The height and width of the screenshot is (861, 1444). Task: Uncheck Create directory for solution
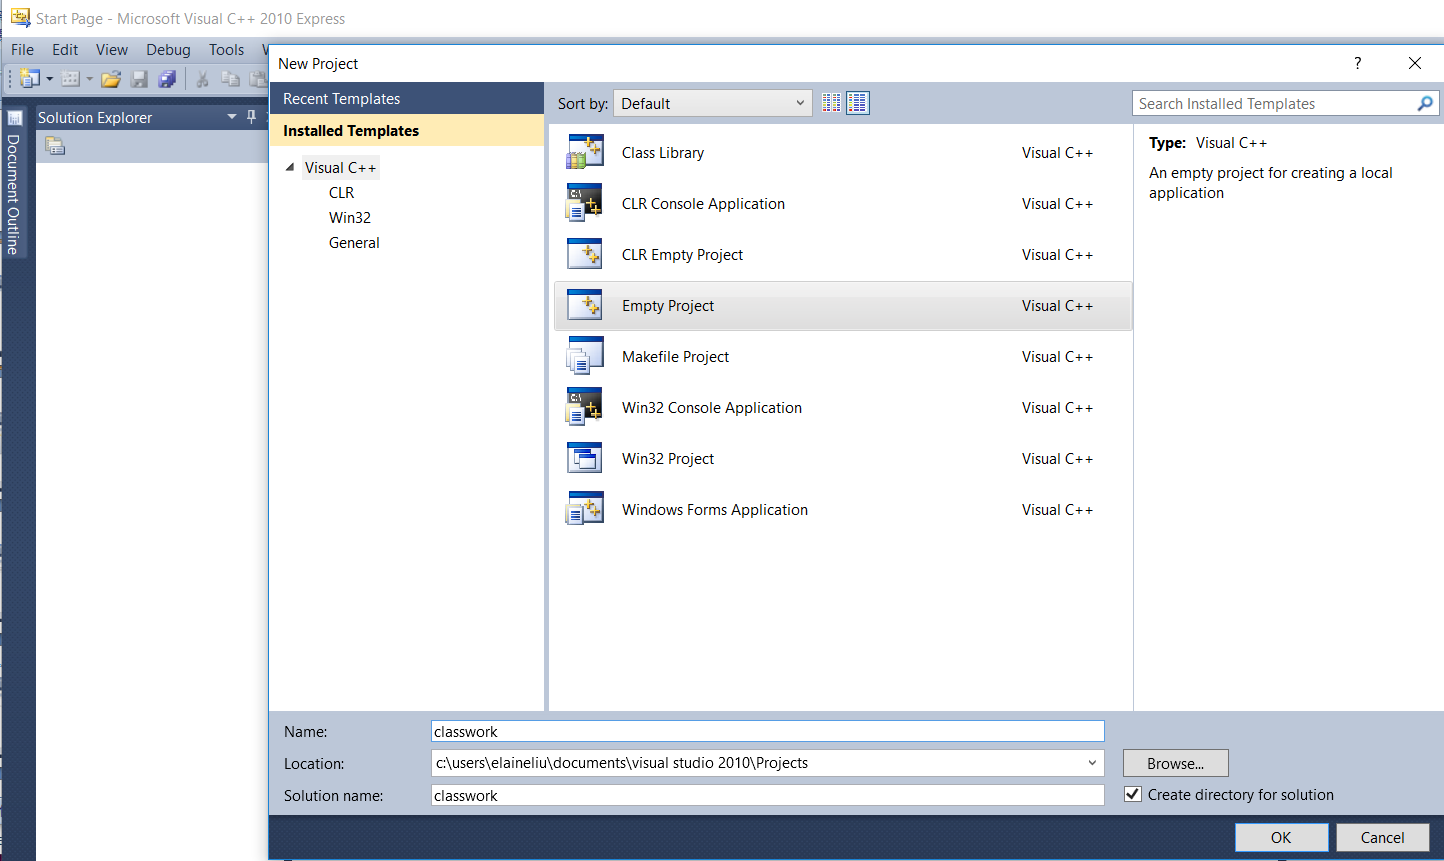(1133, 794)
